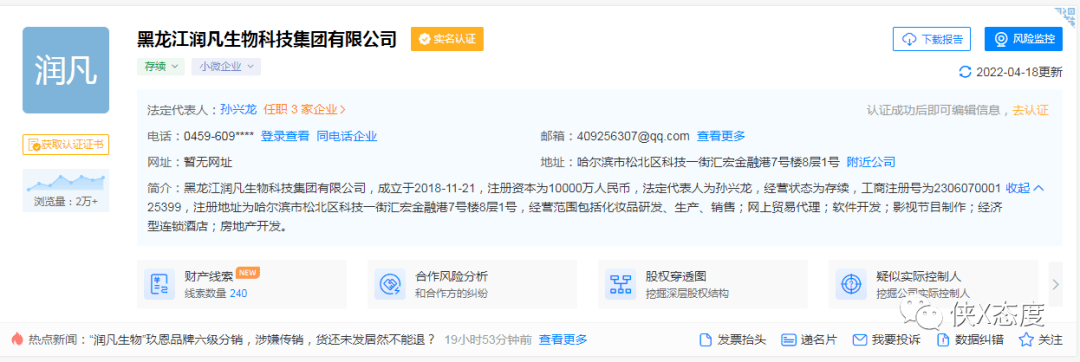Open the 实名认证 verified badge
The image size is (1080, 362).
pos(447,39)
